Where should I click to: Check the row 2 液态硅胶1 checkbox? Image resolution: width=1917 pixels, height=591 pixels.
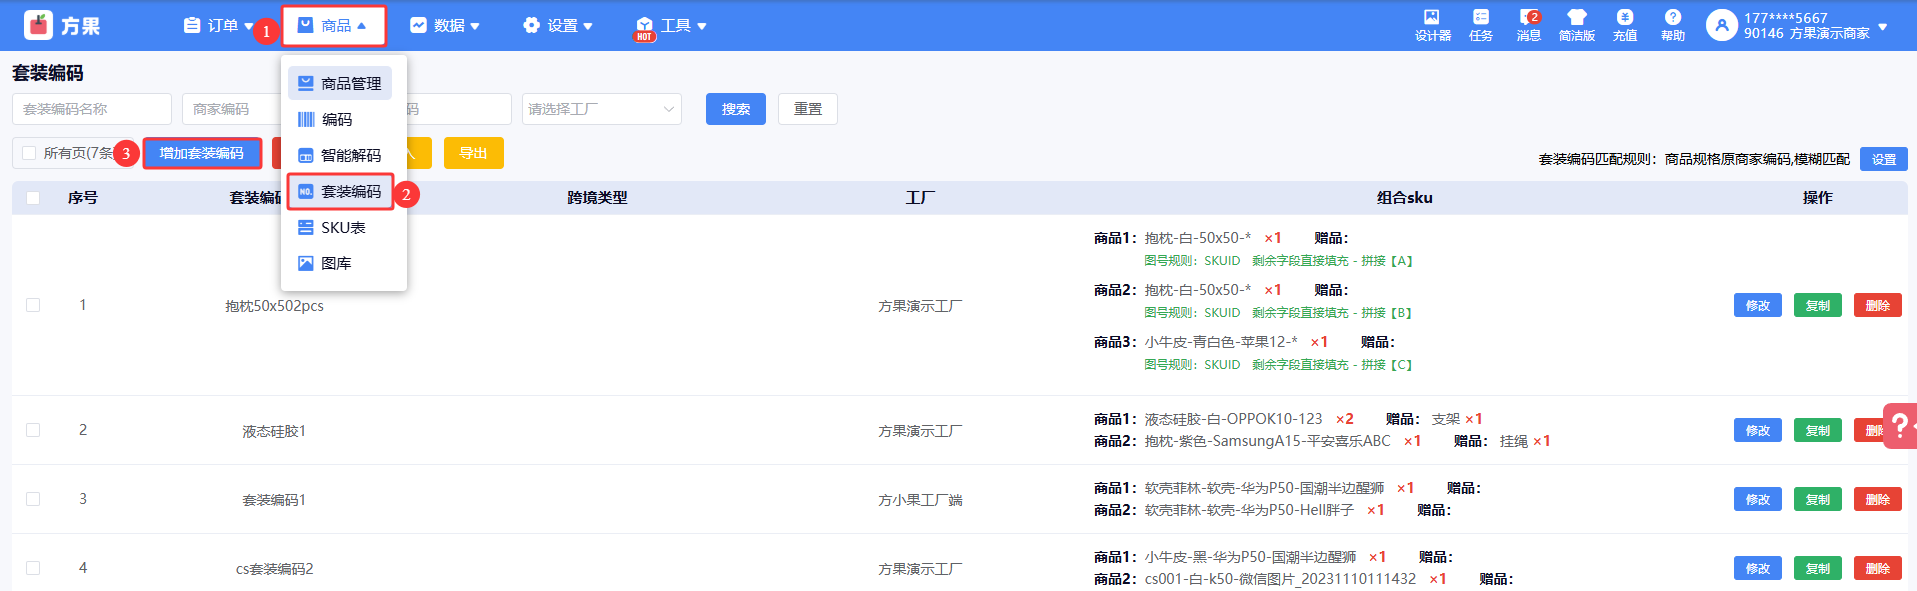point(33,430)
